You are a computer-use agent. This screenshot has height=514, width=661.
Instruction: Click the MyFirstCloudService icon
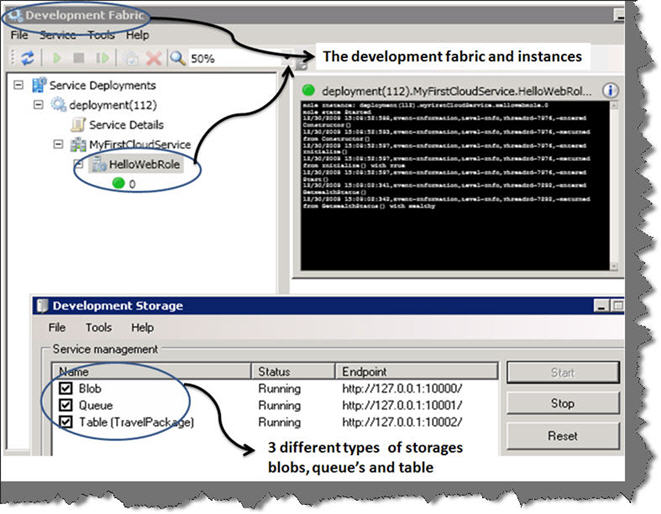point(78,144)
